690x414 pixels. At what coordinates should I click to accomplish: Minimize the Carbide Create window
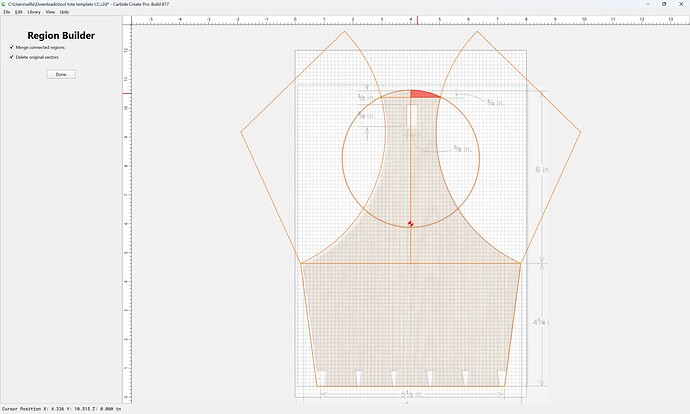coord(648,4)
